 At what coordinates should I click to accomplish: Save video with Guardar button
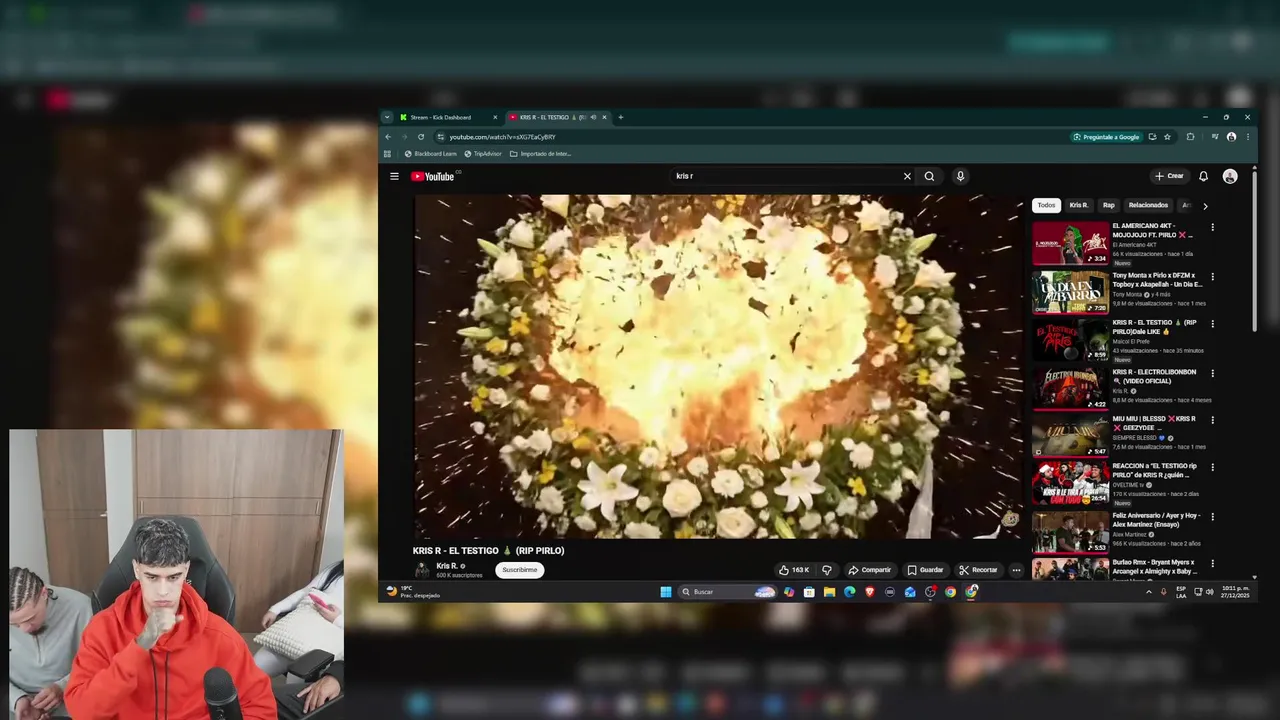tap(925, 570)
